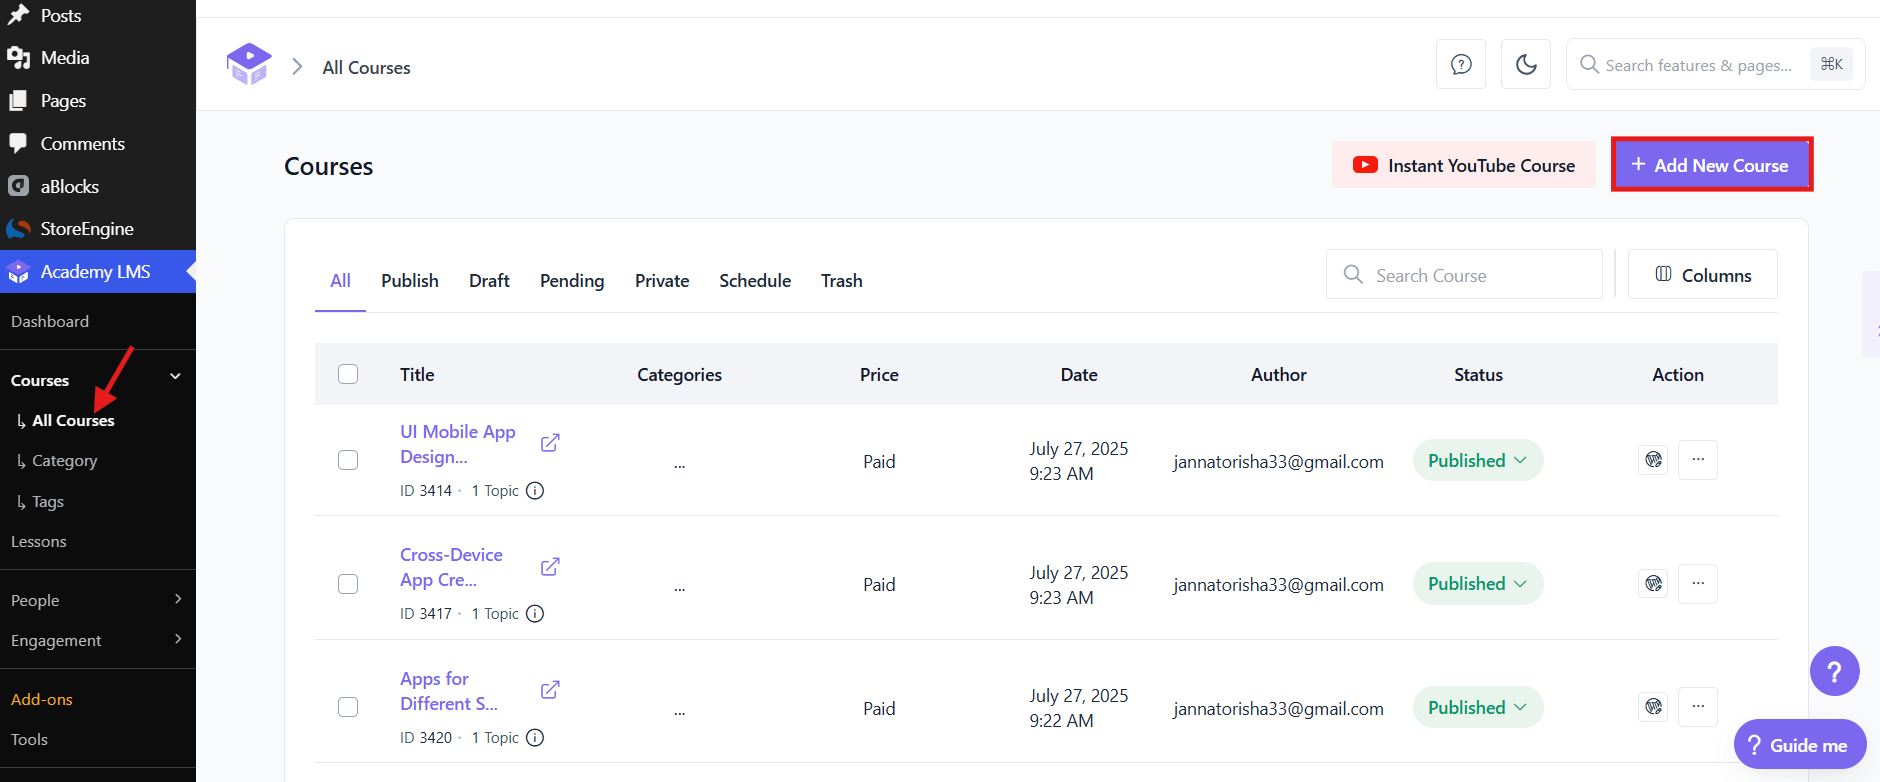
Task: Check the Cross-Device App row checkbox
Action: click(348, 584)
